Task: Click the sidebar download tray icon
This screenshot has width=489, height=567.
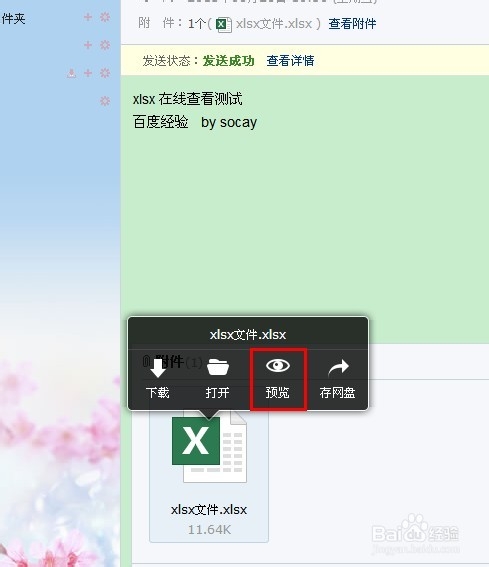Action: click(72, 73)
